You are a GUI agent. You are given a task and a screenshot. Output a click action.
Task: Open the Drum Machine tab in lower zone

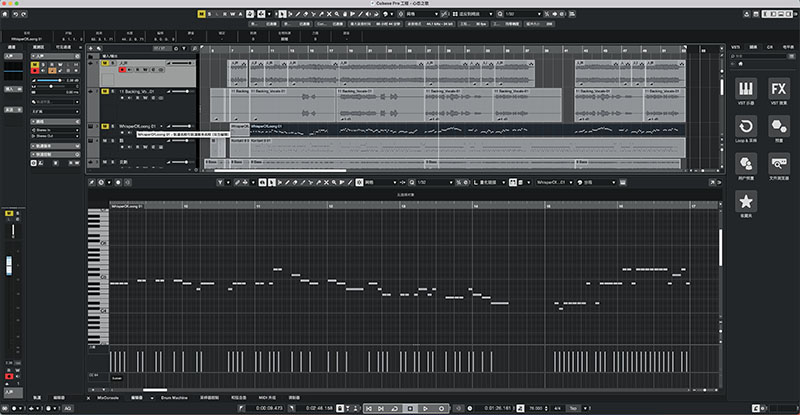(x=174, y=398)
